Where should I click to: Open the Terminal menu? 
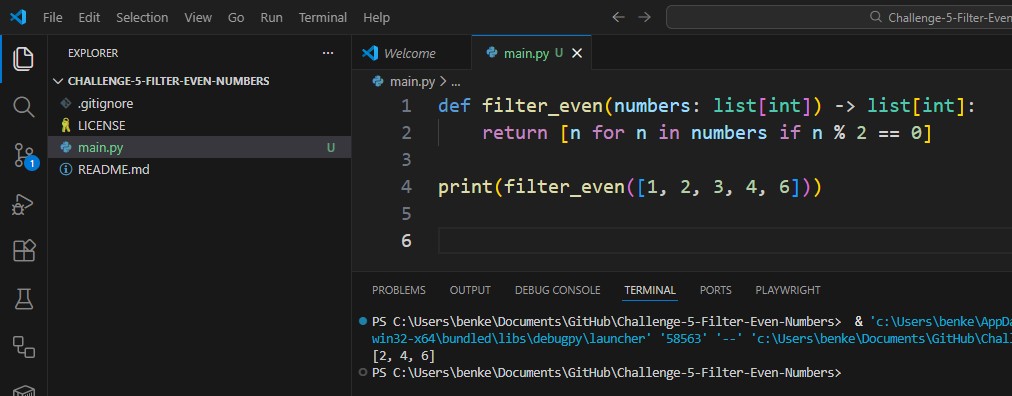coord(323,17)
